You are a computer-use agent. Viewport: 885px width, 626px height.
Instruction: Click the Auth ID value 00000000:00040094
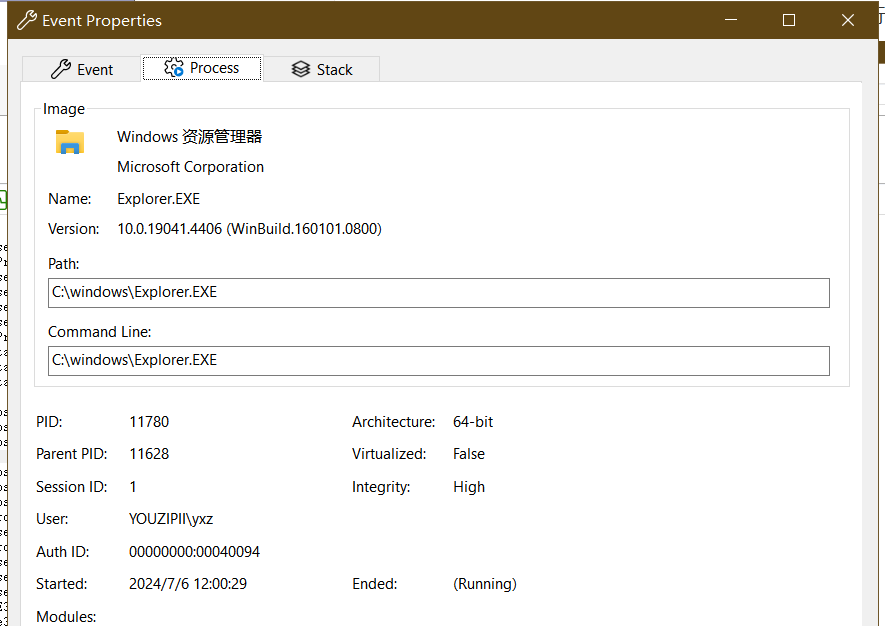[x=194, y=551]
